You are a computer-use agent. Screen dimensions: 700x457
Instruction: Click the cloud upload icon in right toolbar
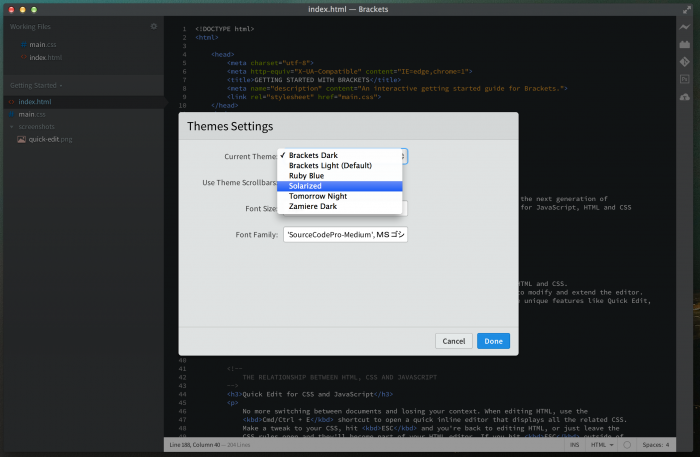tap(684, 96)
